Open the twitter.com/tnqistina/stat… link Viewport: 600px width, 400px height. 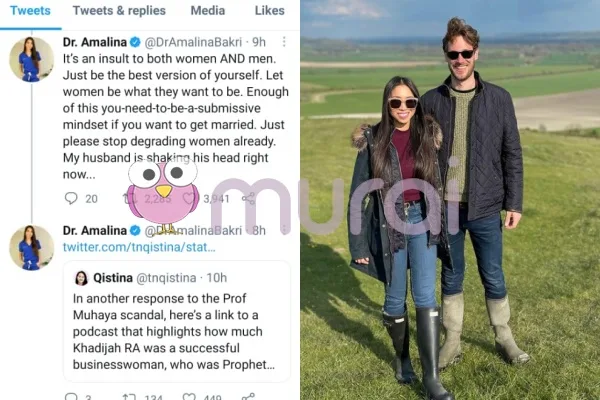point(139,247)
